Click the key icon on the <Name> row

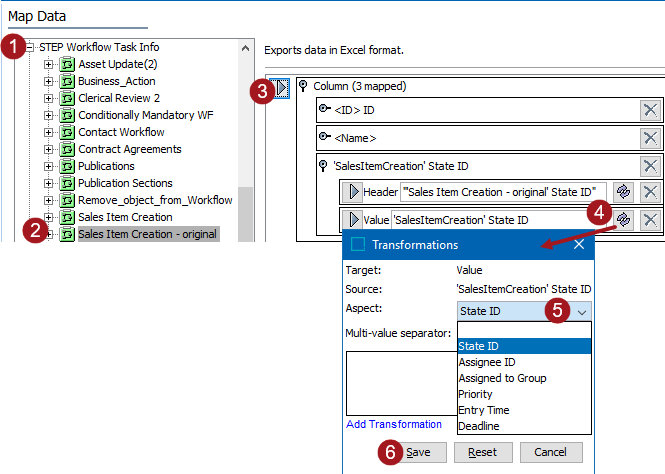[324, 137]
